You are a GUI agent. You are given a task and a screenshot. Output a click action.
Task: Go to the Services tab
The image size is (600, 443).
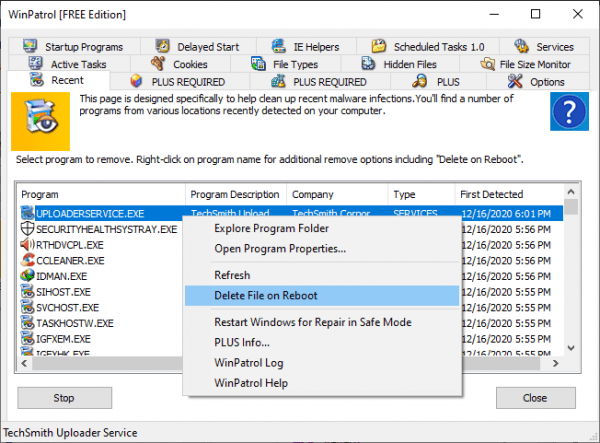pos(544,47)
